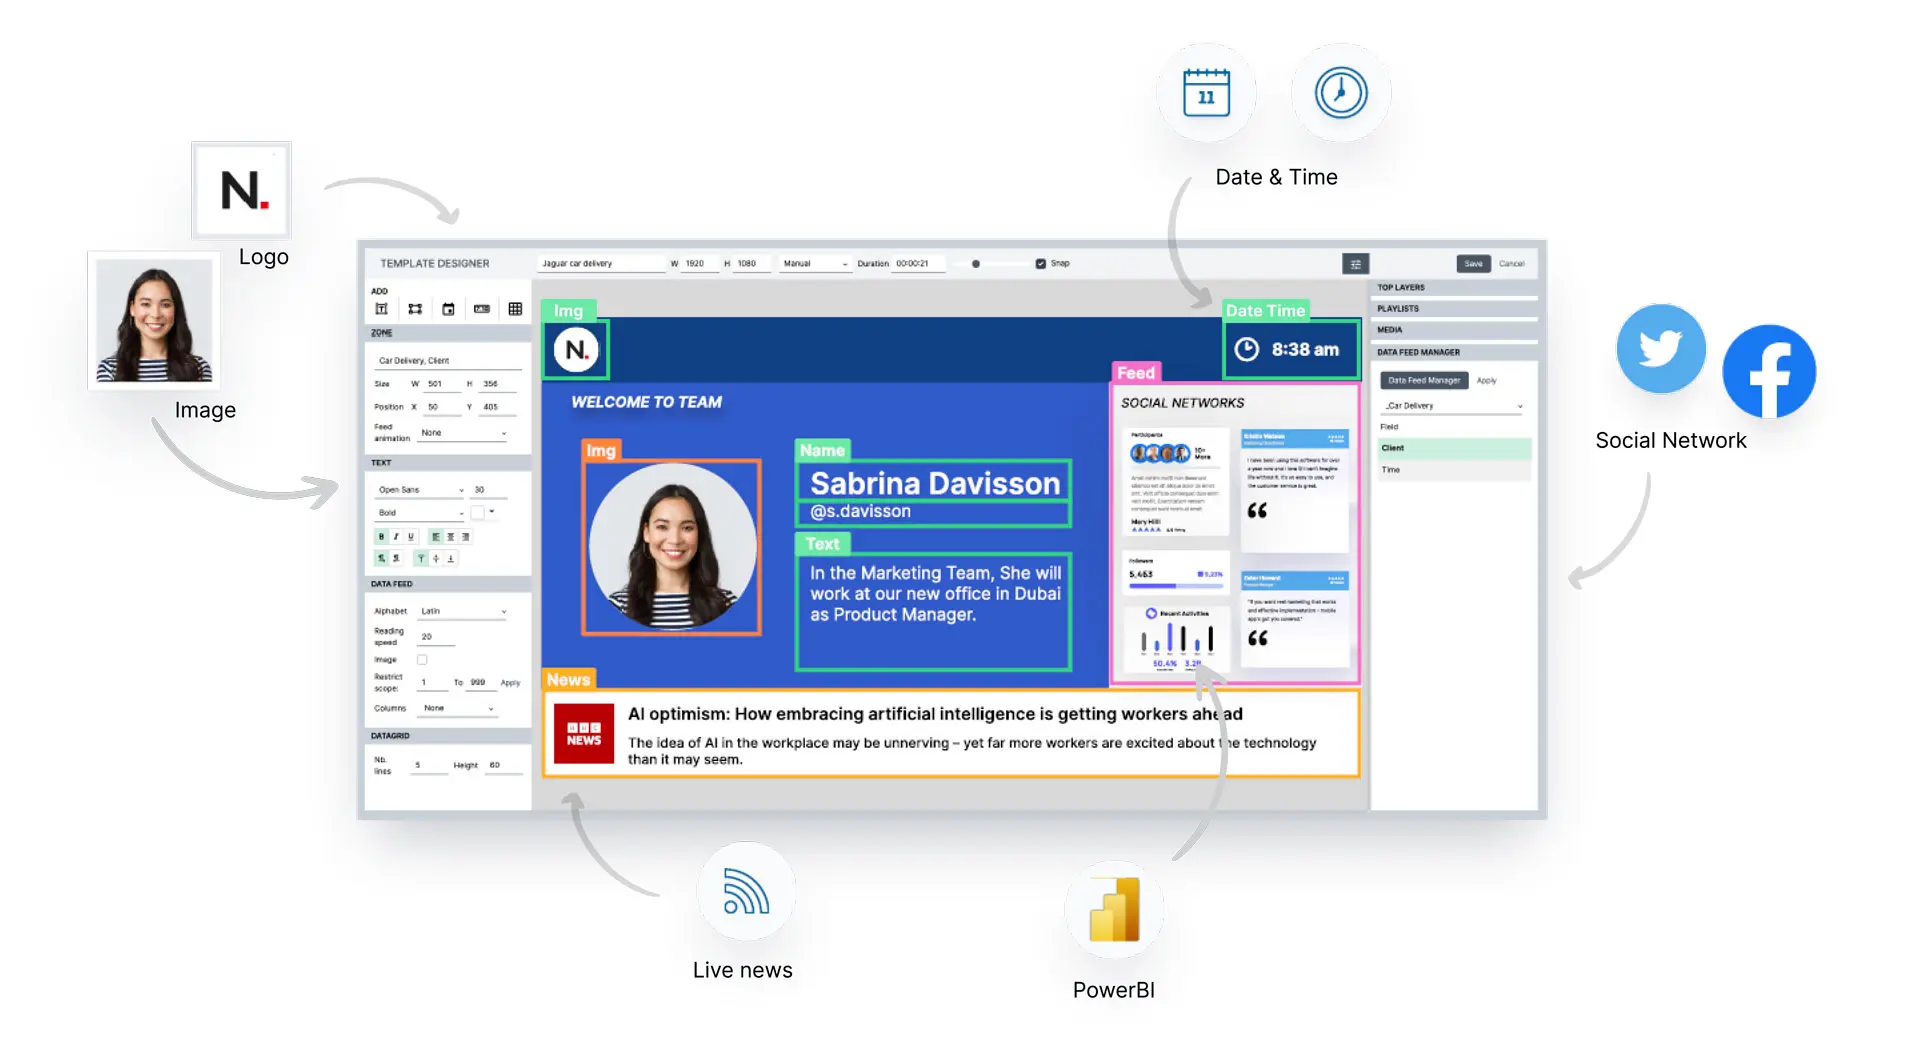Edit the template name Jaguar car delivery
Viewport: 1920px width, 1049px height.
601,264
